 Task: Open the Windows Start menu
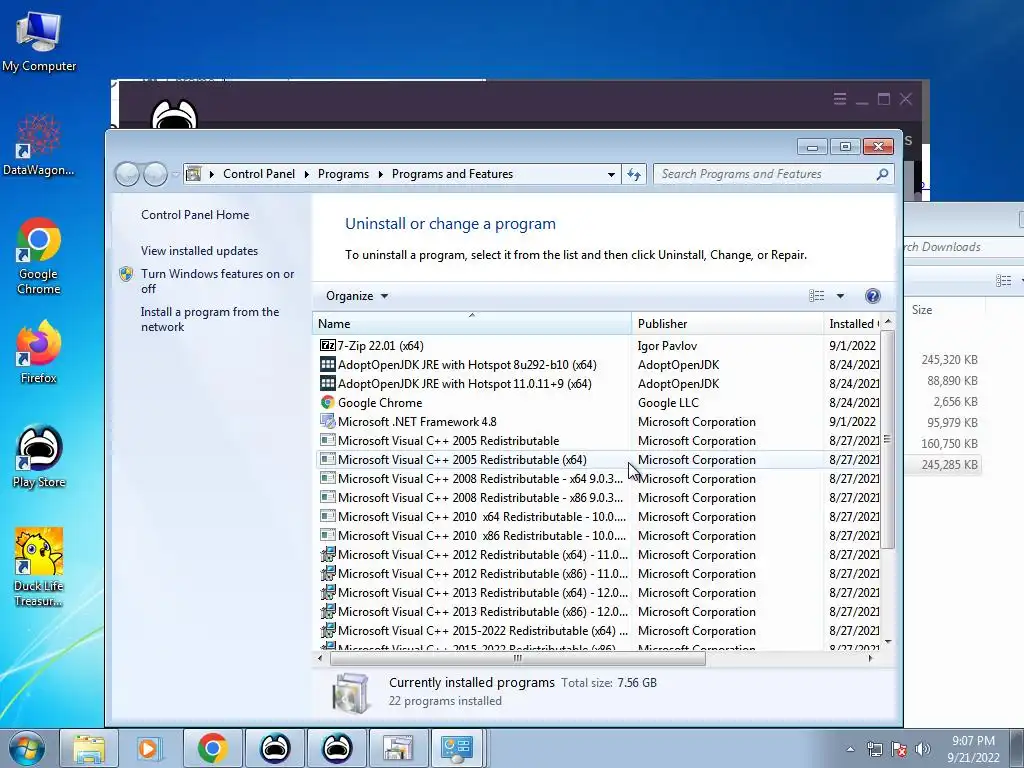click(27, 748)
